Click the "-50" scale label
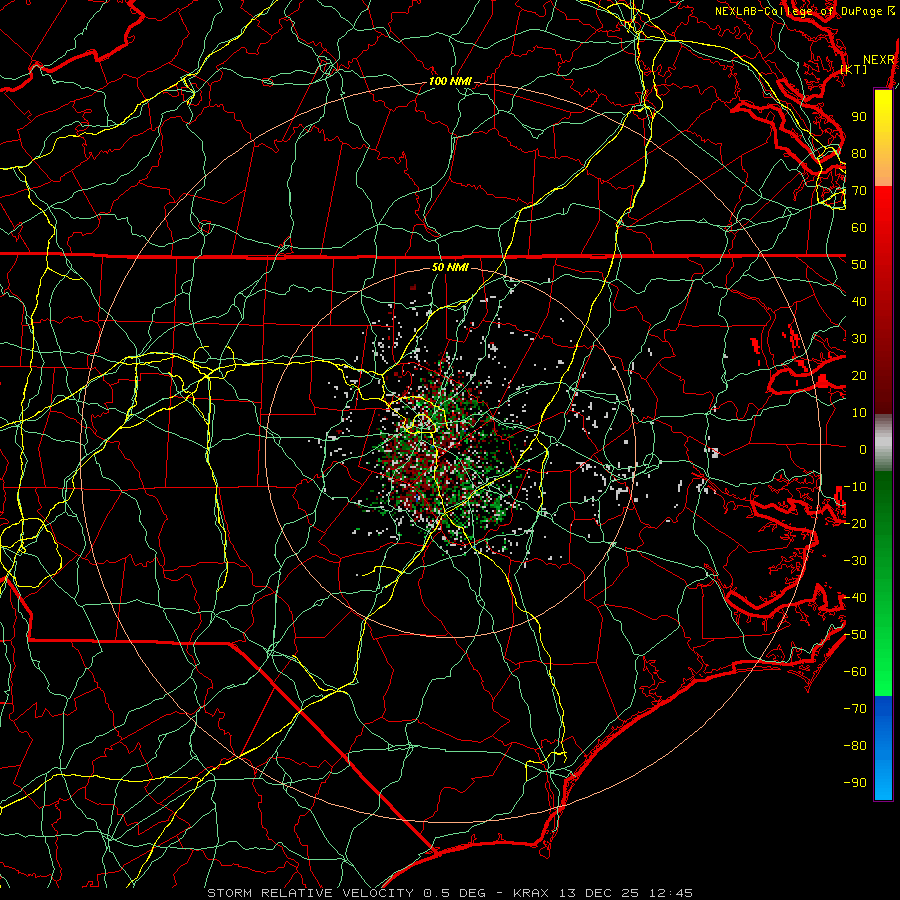The height and width of the screenshot is (900, 900). [x=855, y=635]
